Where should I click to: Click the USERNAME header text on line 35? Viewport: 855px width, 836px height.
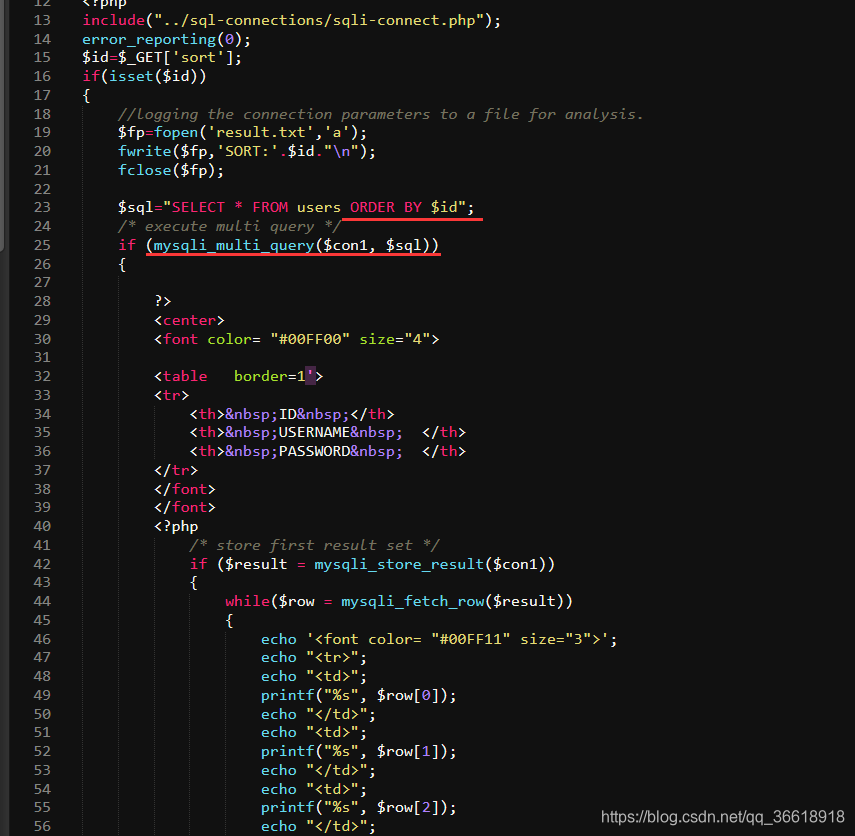pos(314,433)
